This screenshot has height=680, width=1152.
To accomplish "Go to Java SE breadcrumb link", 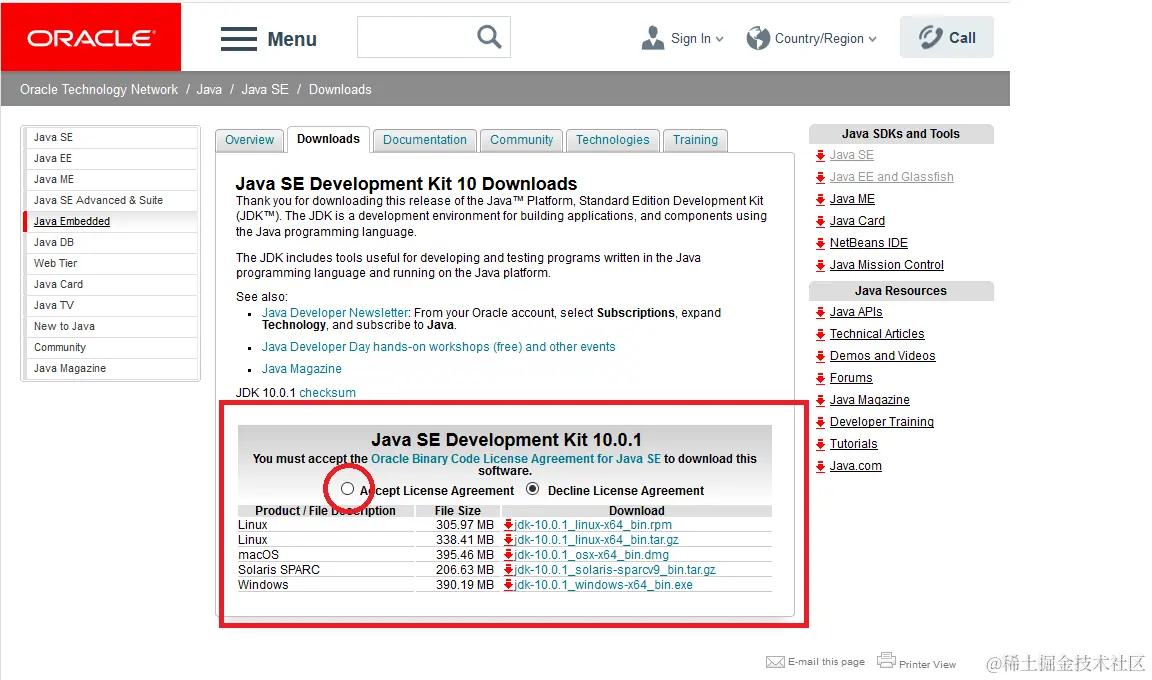I will click(264, 90).
